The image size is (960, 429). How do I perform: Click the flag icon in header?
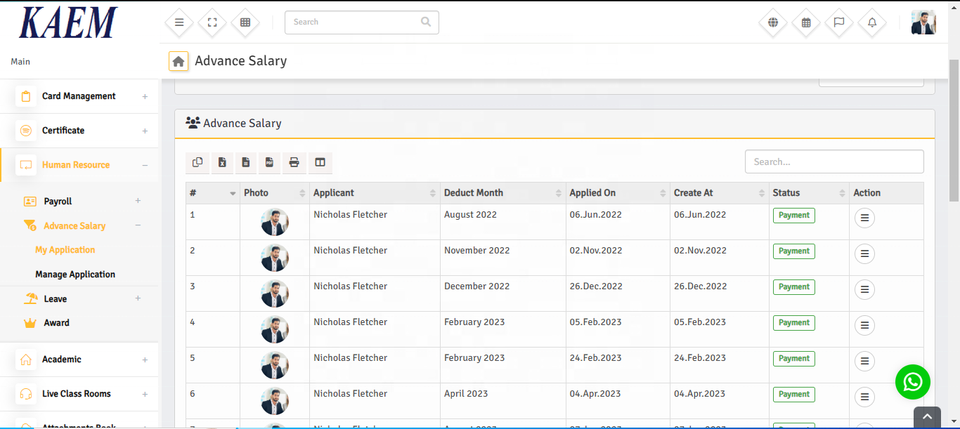839,22
